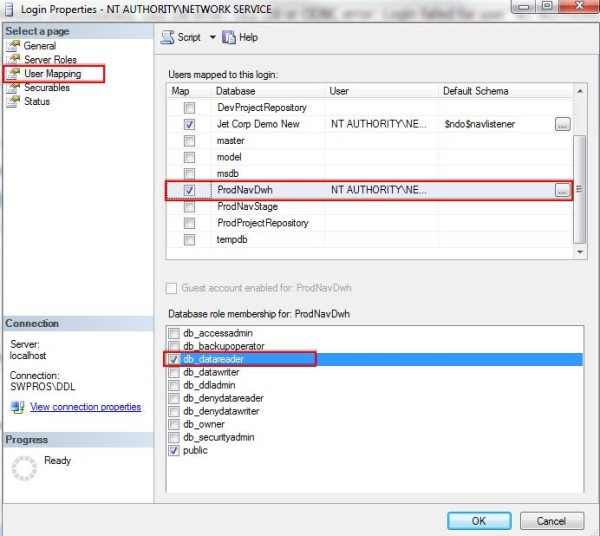Screen dimensions: 600x536
Task: Click the Map column header
Action: tap(189, 91)
